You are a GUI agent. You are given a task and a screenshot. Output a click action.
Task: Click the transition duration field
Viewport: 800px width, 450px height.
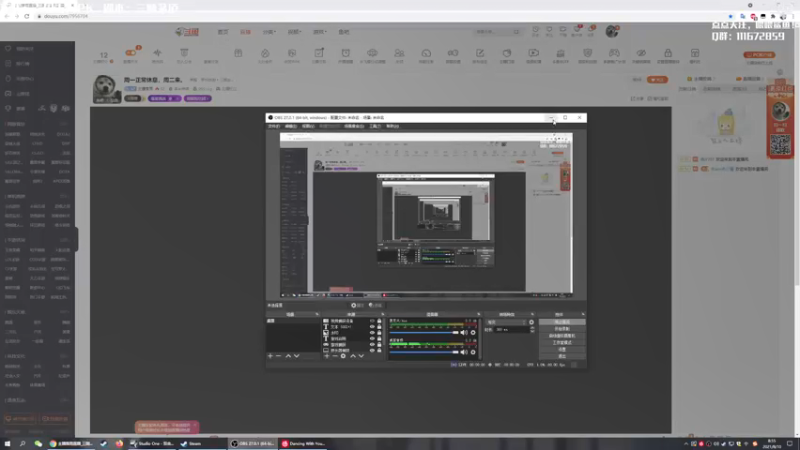coord(512,330)
